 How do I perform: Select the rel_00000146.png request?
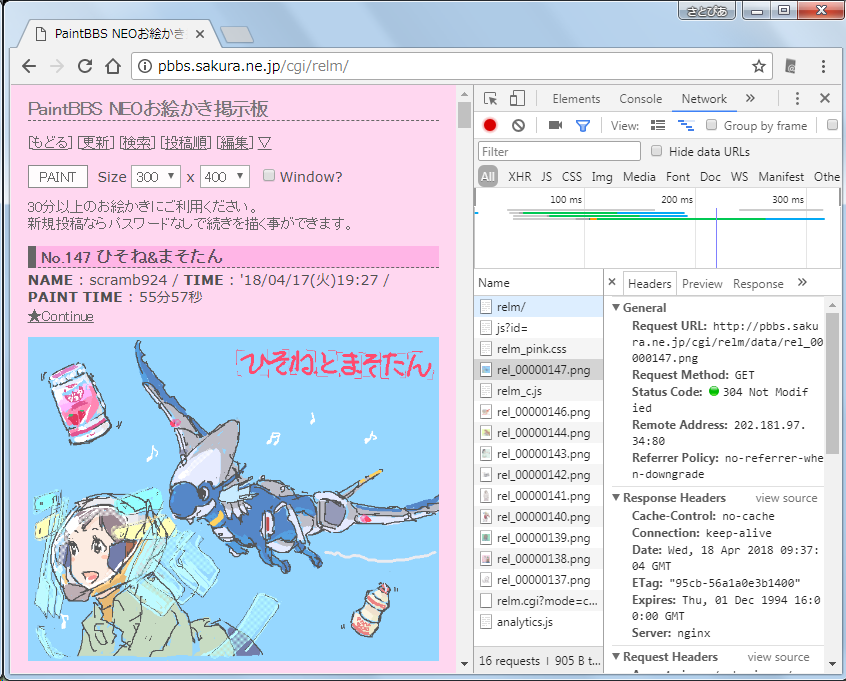pos(538,412)
